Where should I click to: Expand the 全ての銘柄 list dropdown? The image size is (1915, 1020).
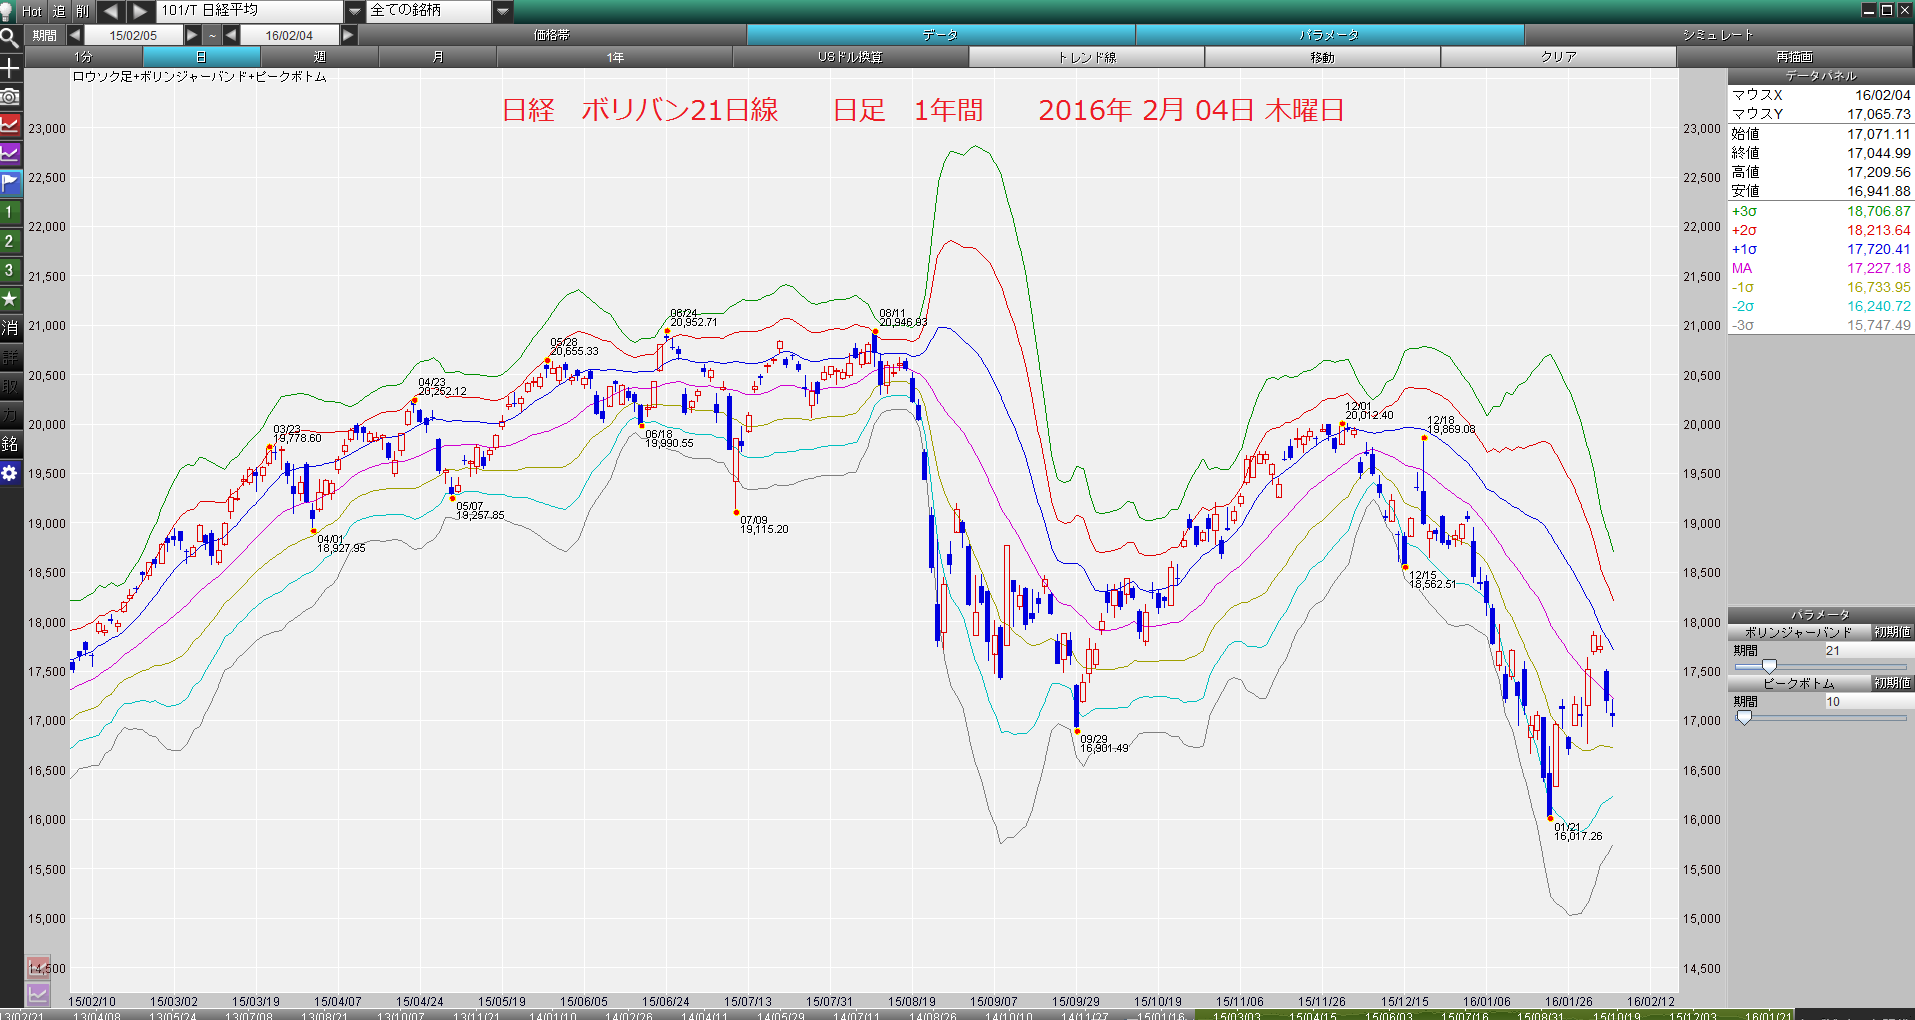point(503,11)
